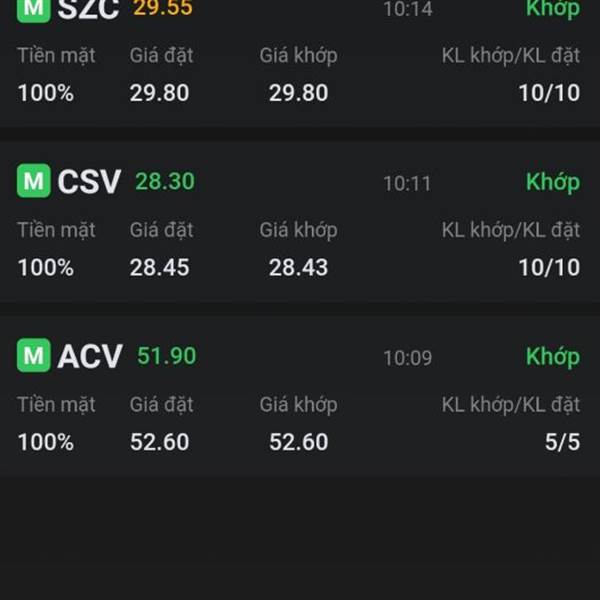Tap the Khớp status on the SZC order

coord(552,9)
